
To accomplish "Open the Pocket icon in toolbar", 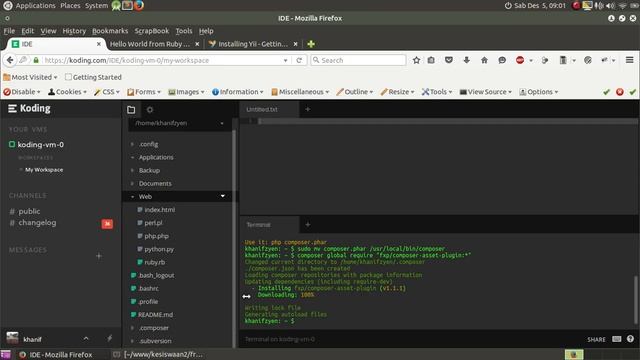I will [x=449, y=60].
